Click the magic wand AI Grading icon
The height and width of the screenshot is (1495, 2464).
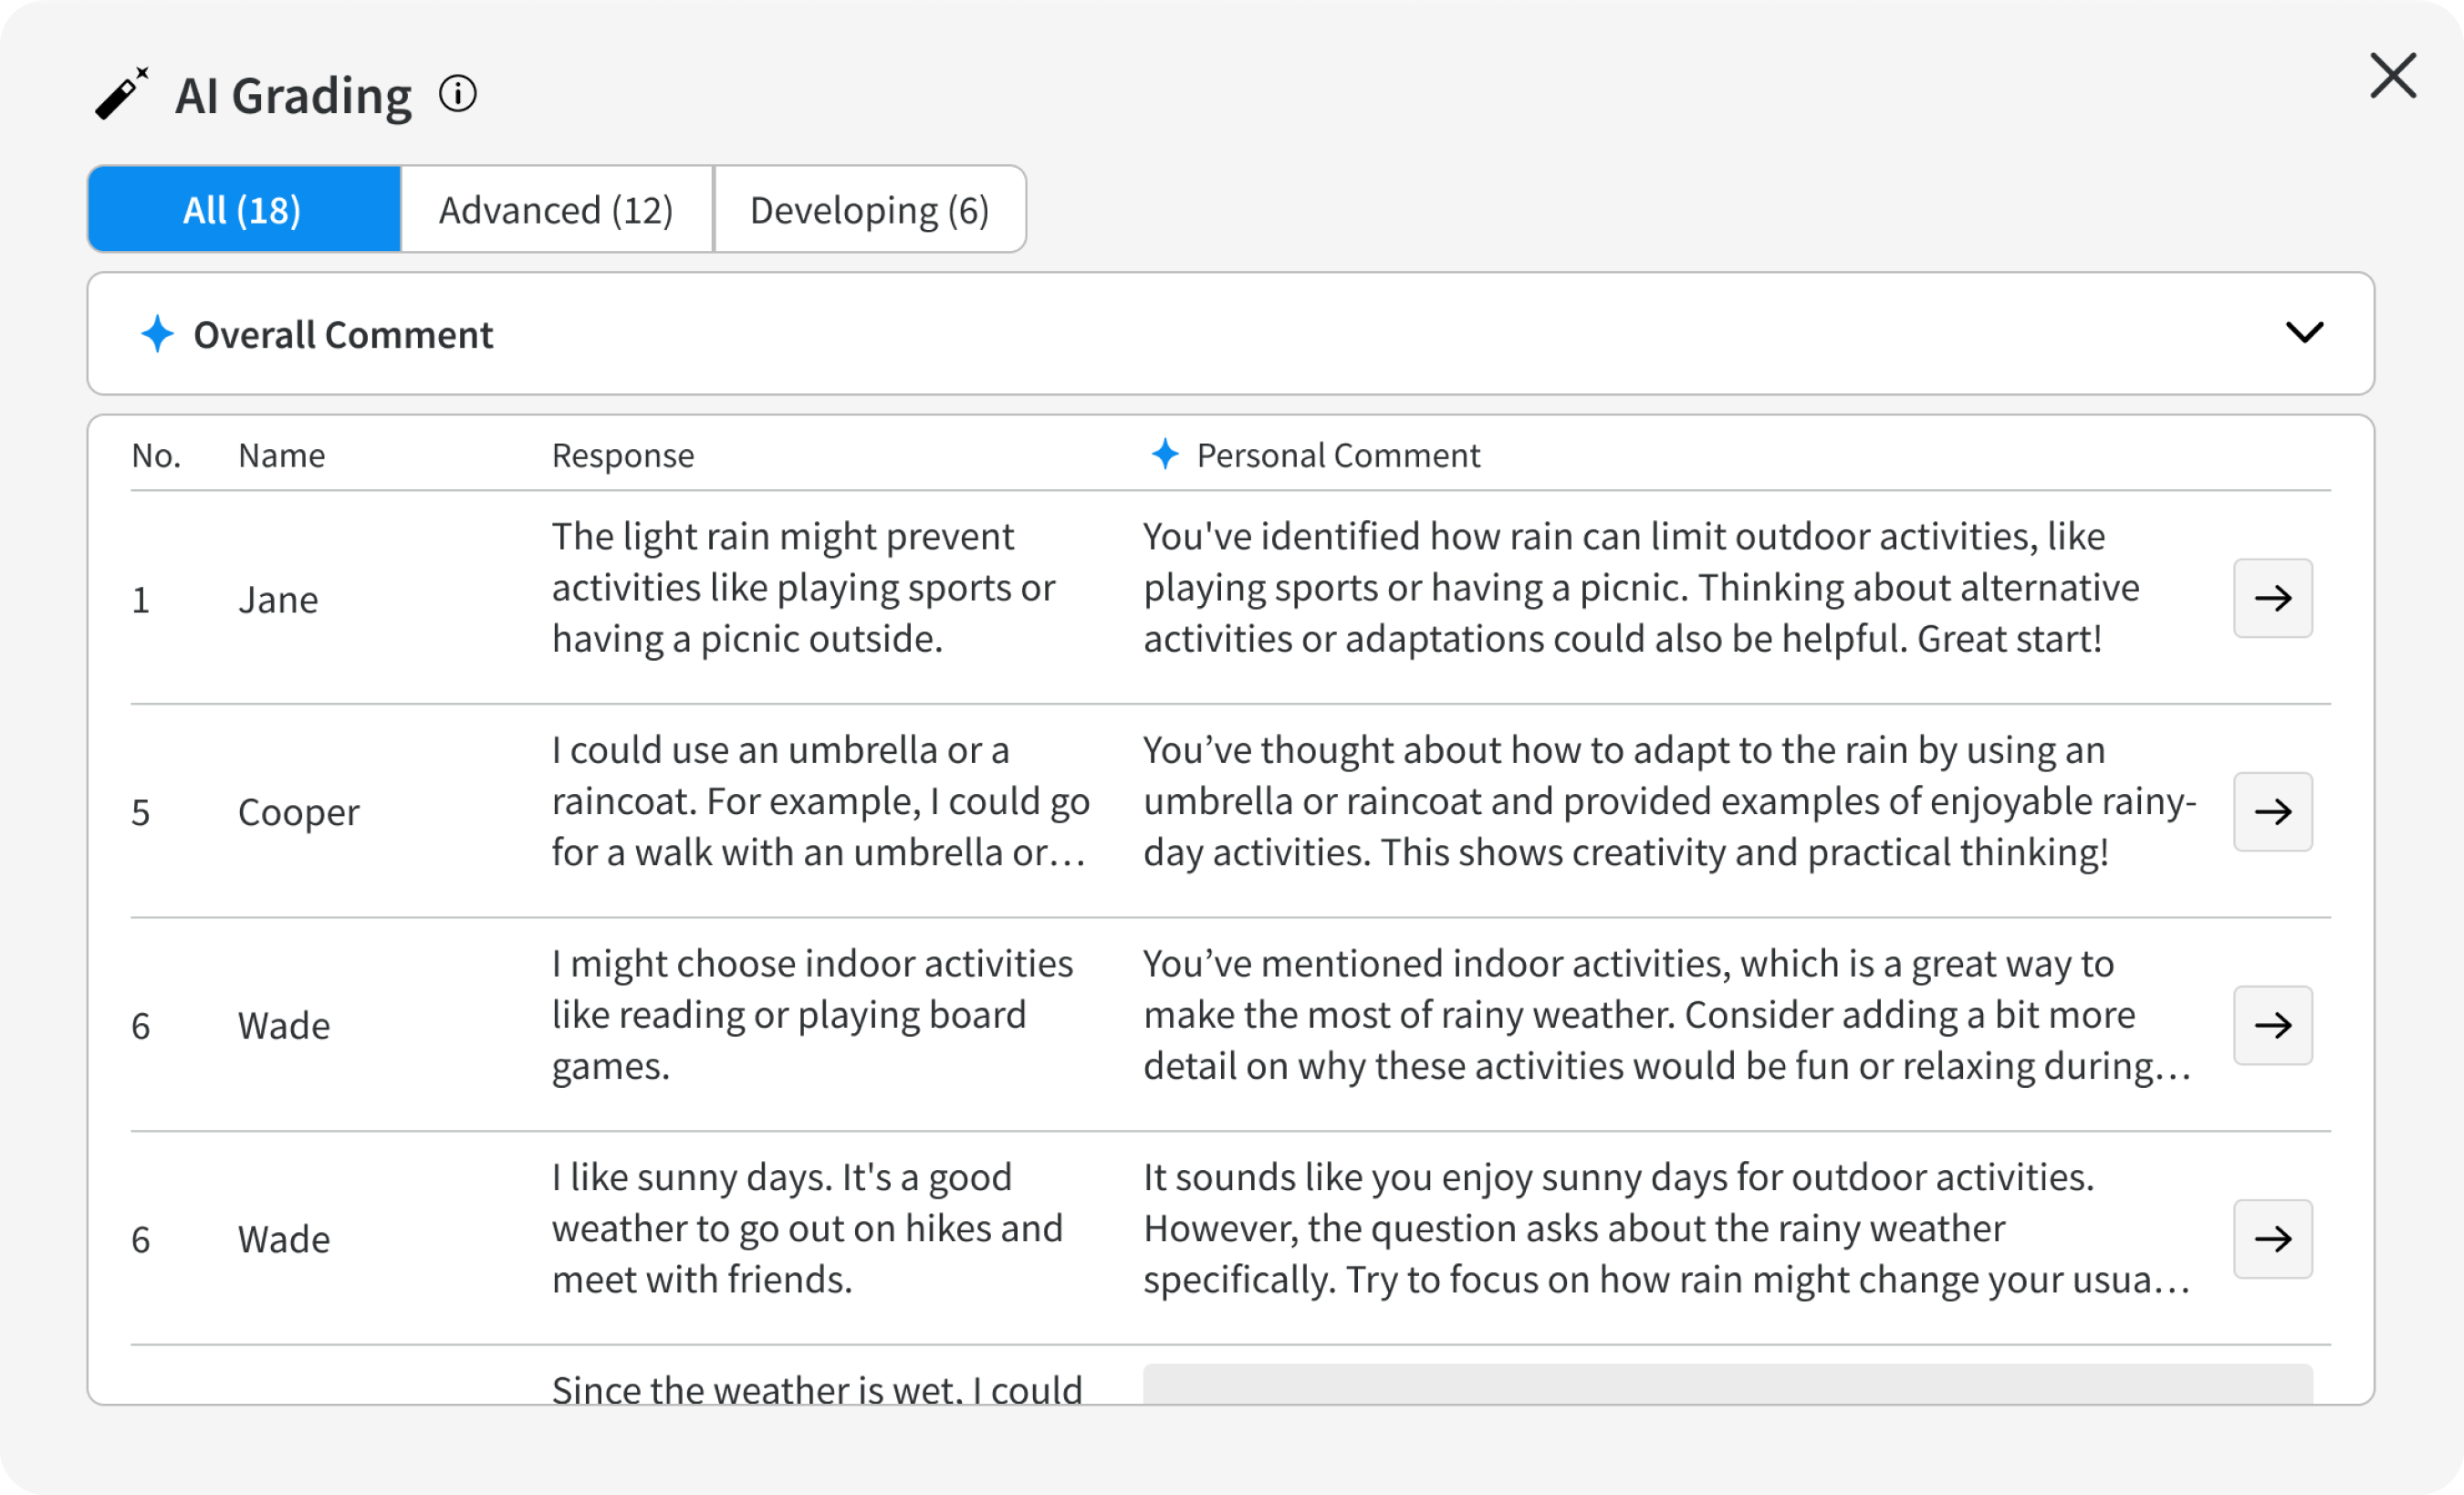[x=122, y=95]
